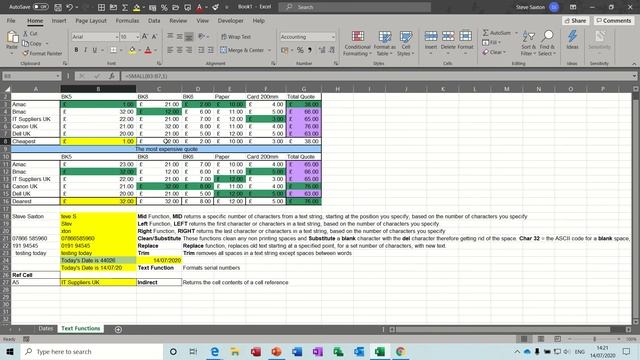This screenshot has width=640, height=360.
Task: Expand the Copy dropdown arrow
Action: tap(47, 43)
